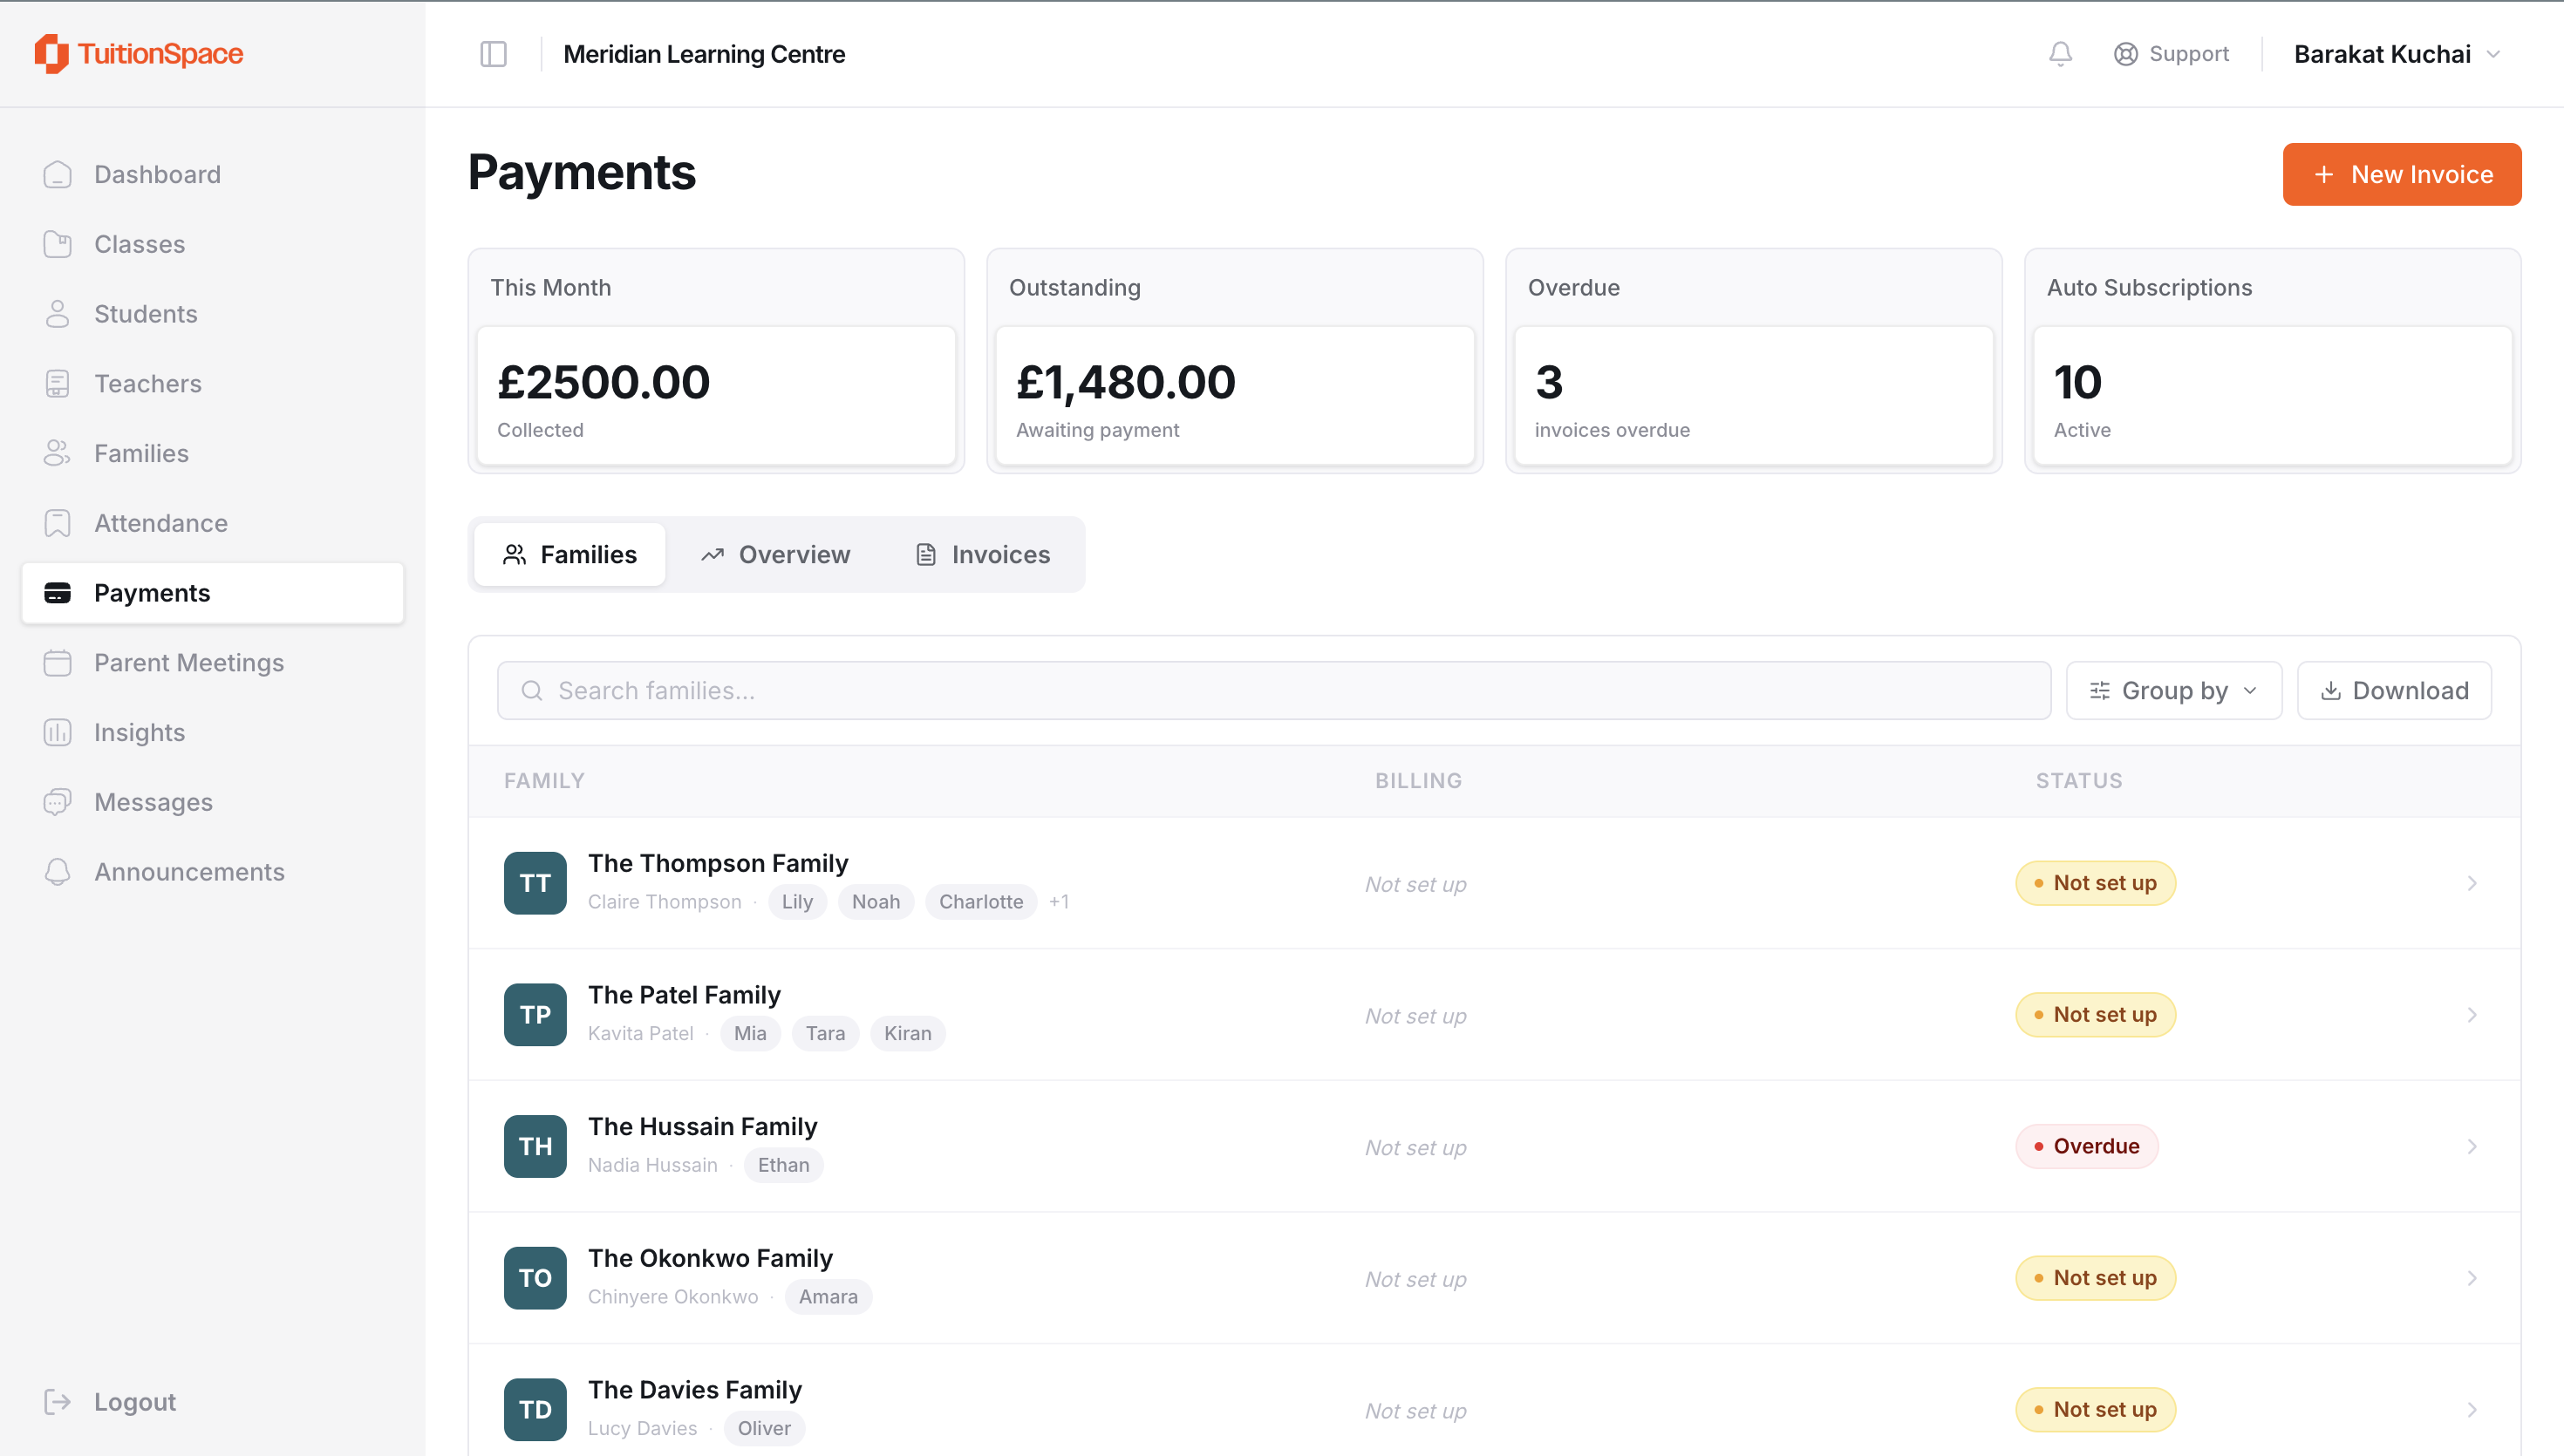This screenshot has width=2564, height=1456.
Task: Expand the Thompson Family row chevron
Action: click(x=2472, y=883)
